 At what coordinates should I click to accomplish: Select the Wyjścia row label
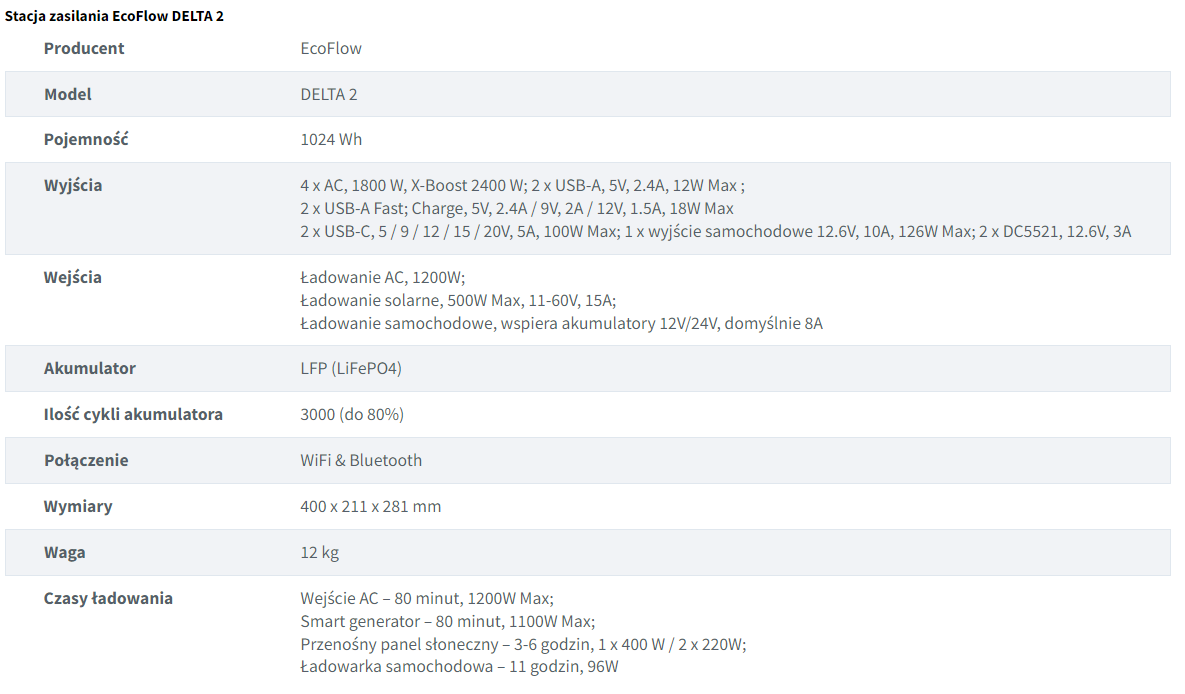(73, 185)
